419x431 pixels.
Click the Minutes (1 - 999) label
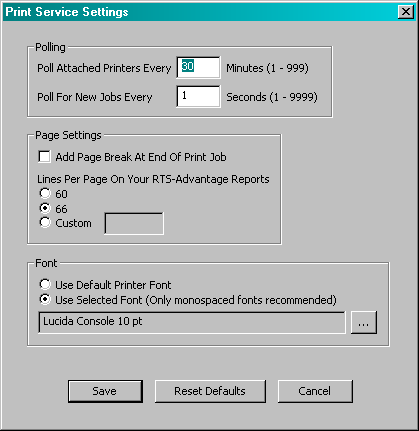[x=267, y=68]
